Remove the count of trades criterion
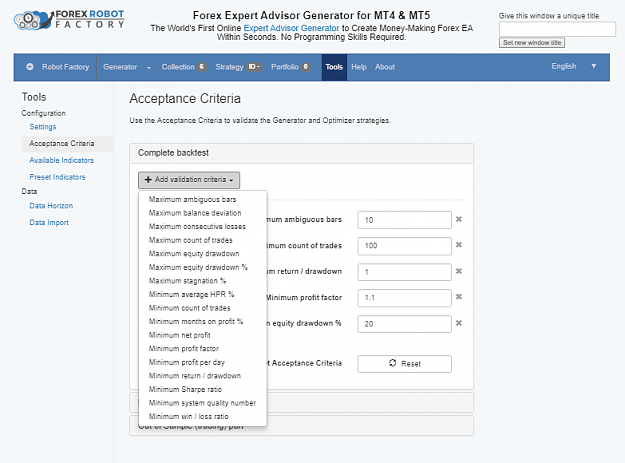The width and height of the screenshot is (625, 463). coord(459,245)
